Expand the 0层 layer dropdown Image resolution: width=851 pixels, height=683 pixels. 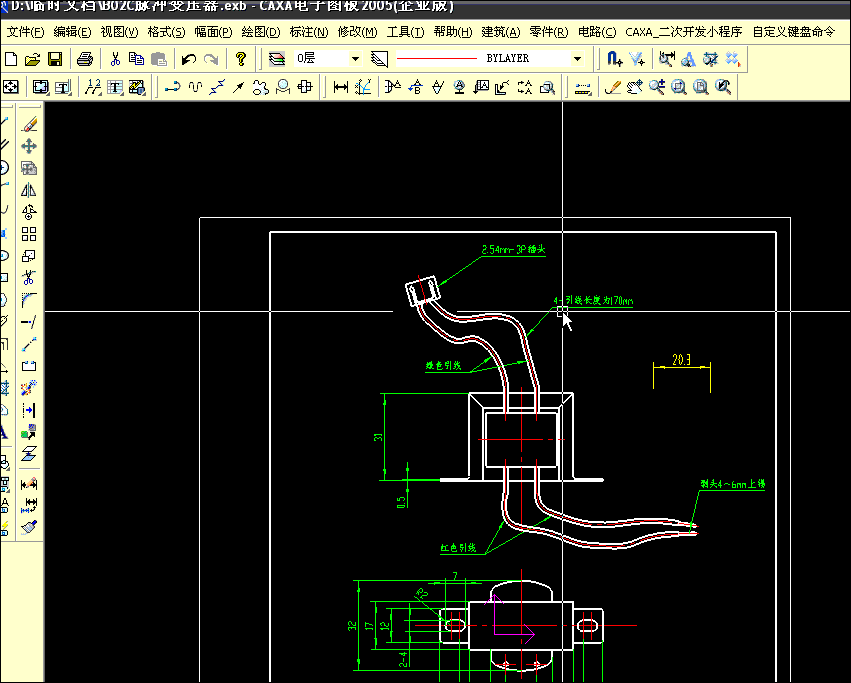tap(355, 59)
